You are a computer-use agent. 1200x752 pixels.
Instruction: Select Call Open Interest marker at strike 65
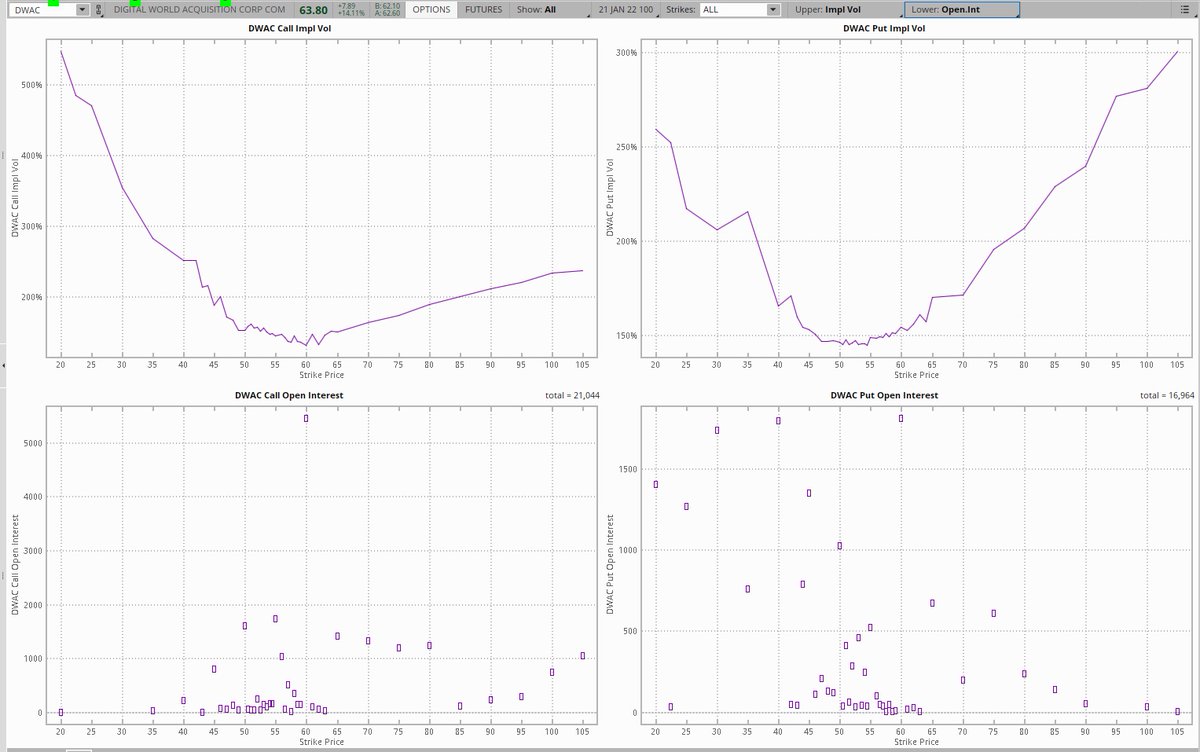point(337,636)
